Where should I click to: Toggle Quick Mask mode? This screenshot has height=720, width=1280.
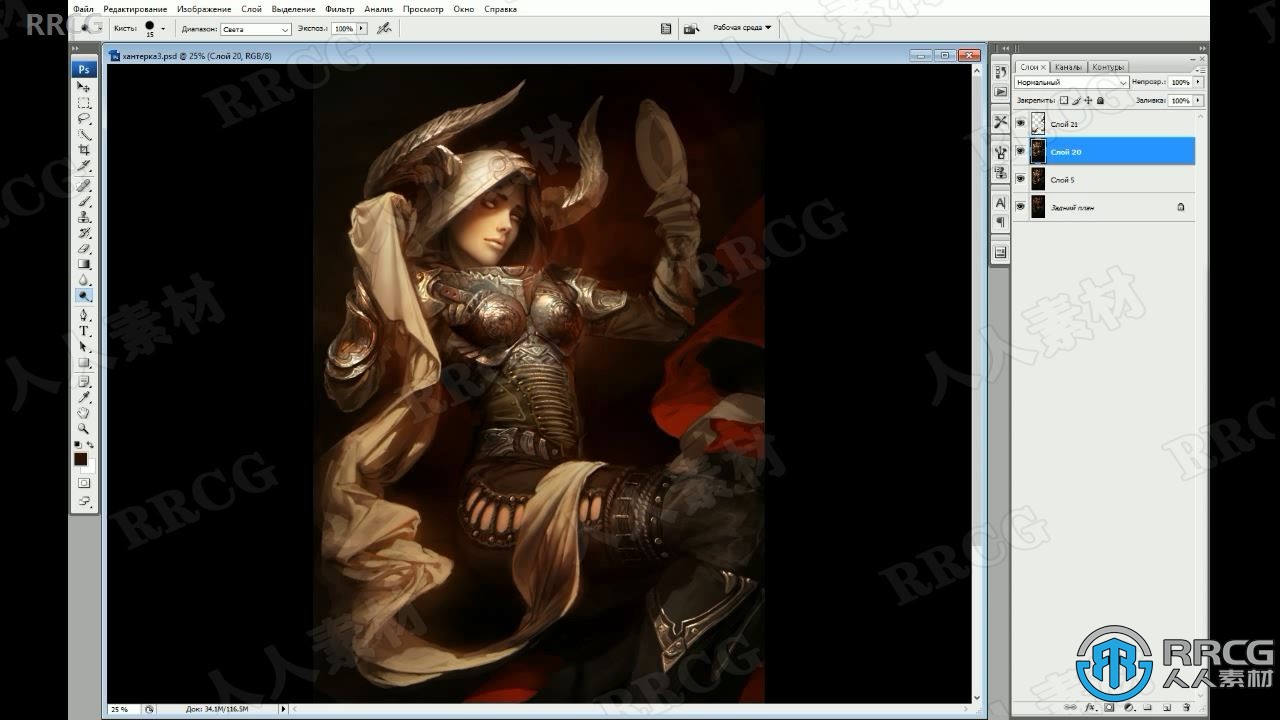pos(84,483)
